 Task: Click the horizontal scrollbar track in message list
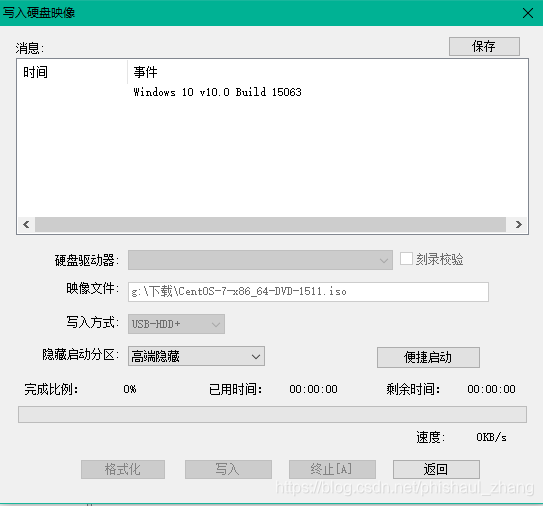tap(270, 224)
